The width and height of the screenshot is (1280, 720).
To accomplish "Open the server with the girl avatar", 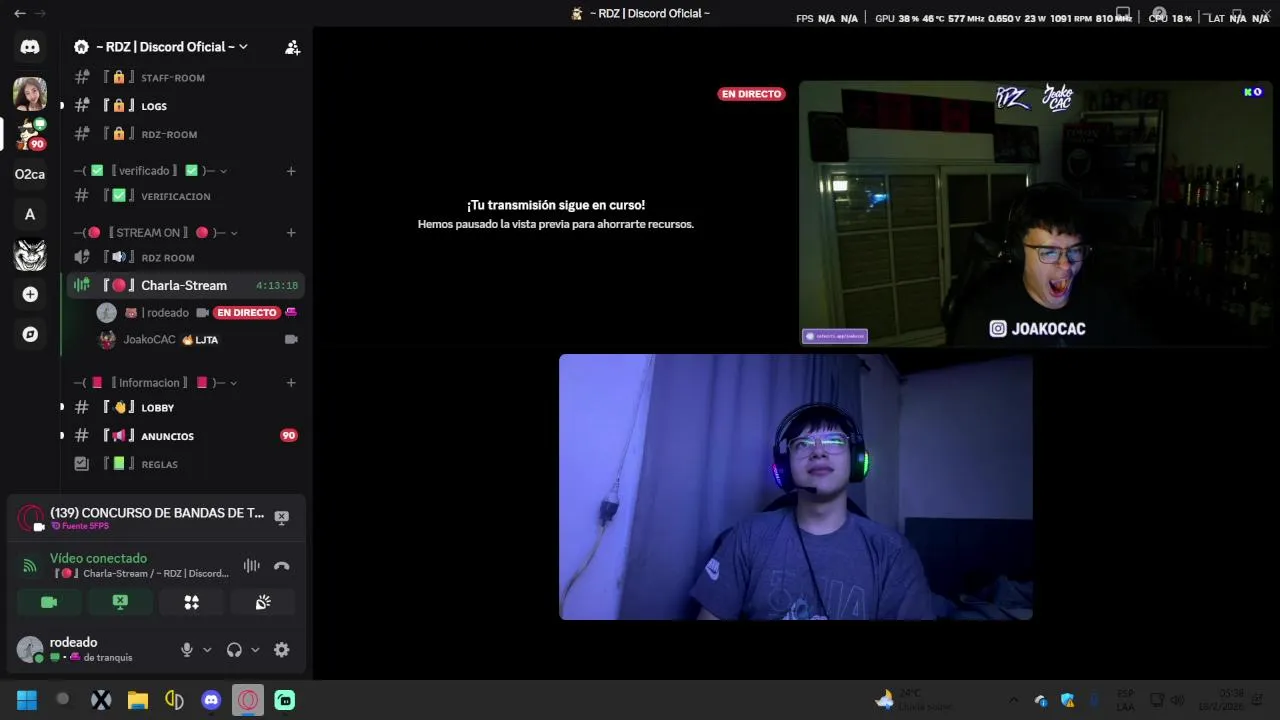I will click(x=30, y=93).
